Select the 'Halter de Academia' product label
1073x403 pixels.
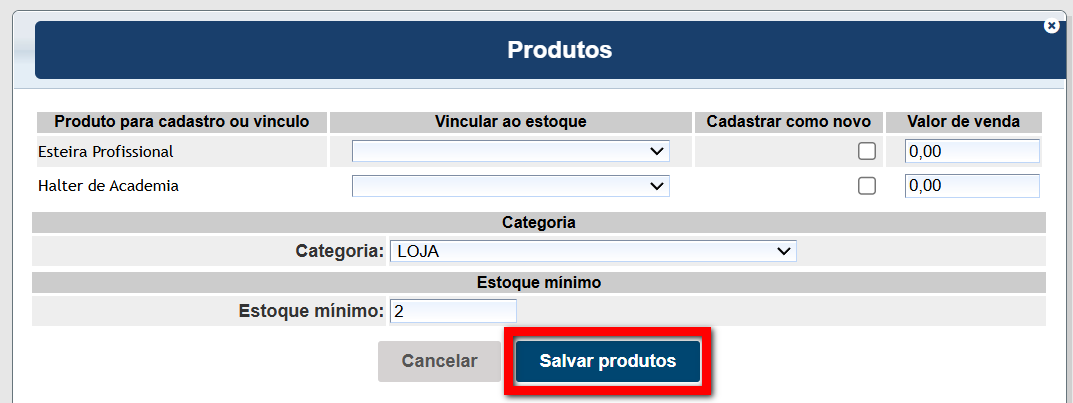click(x=108, y=186)
